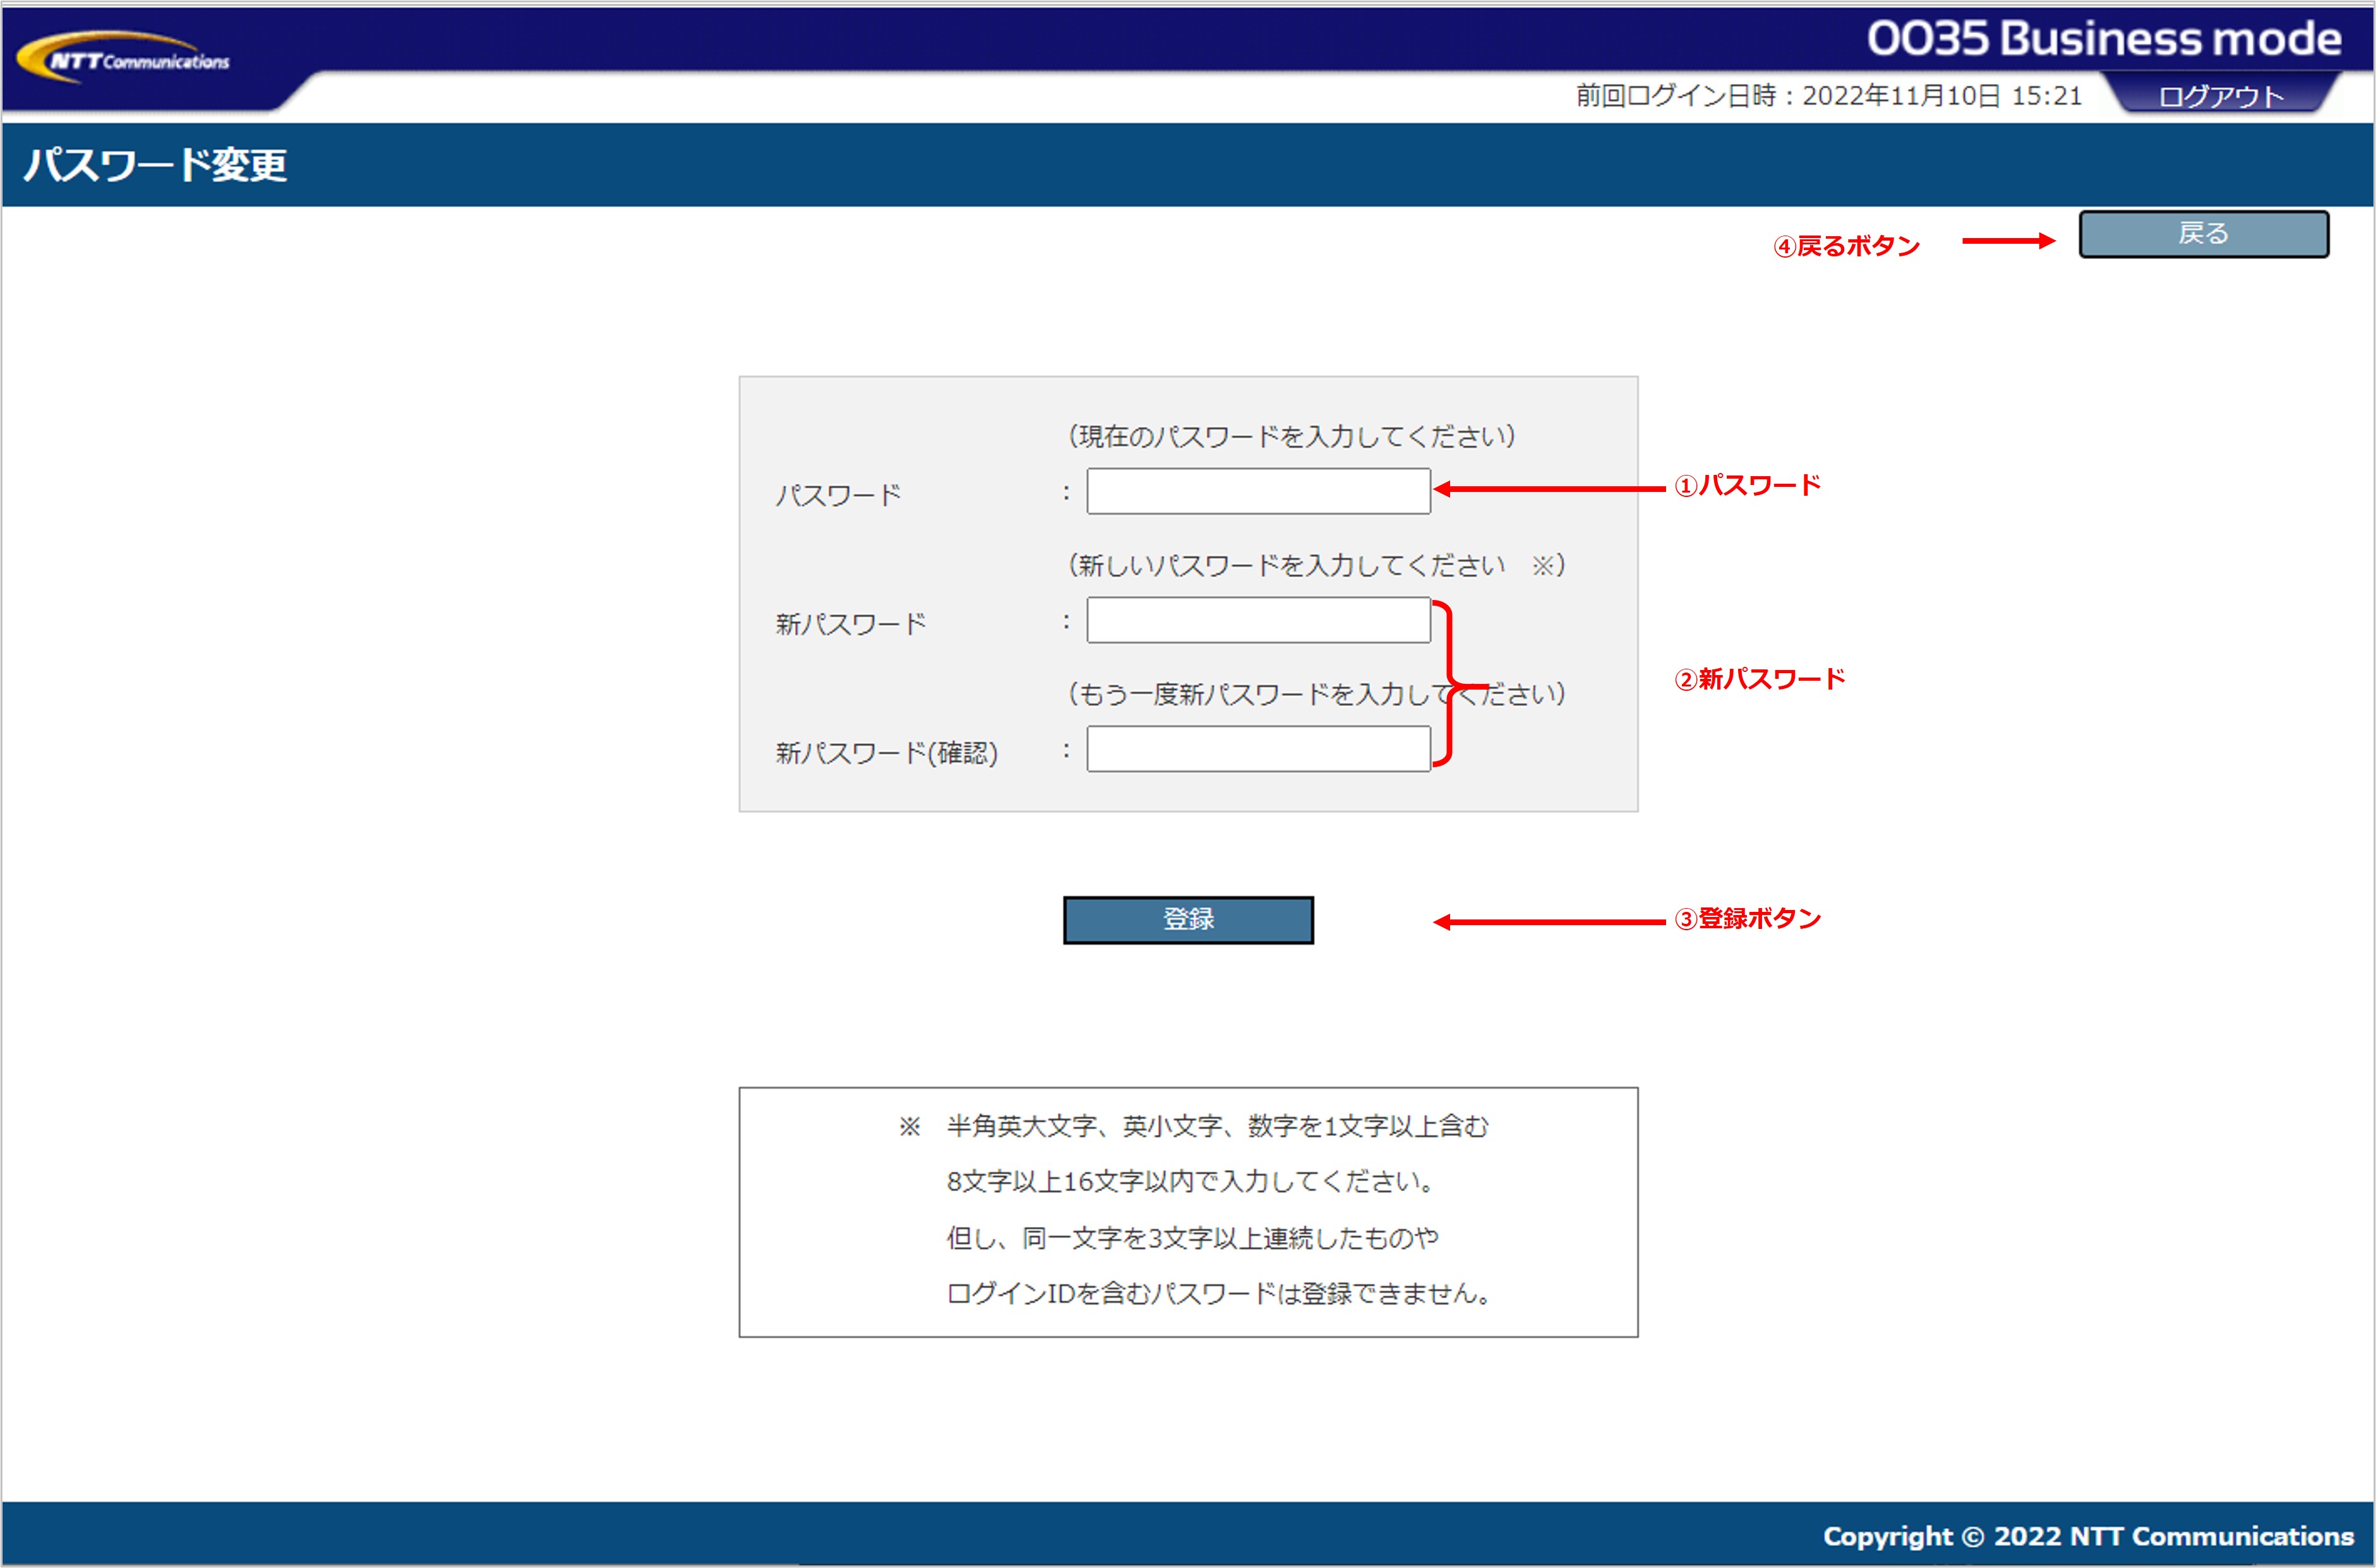Click the Copyright NTT Communications footer text
This screenshot has width=2376, height=1568.
point(2088,1536)
